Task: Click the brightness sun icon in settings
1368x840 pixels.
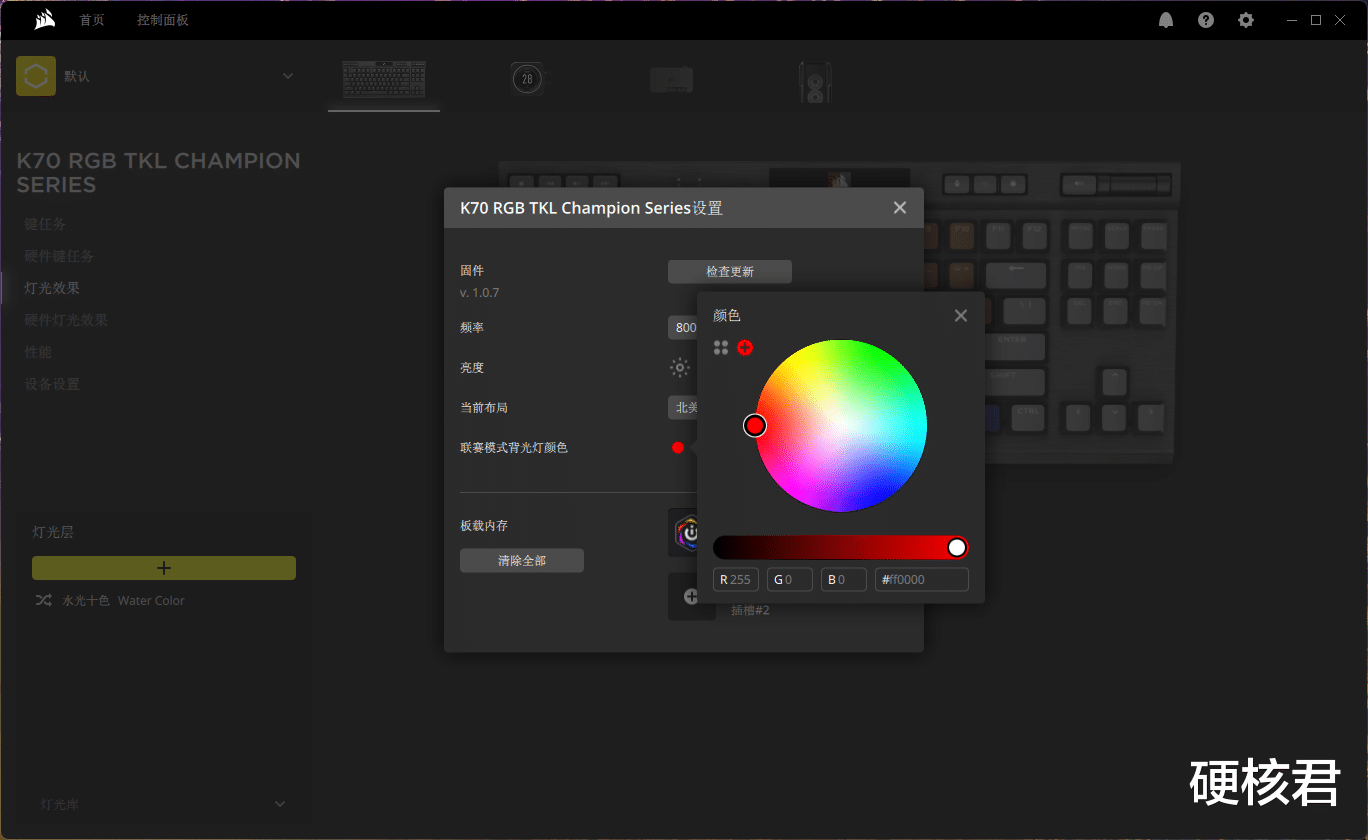Action: tap(680, 367)
